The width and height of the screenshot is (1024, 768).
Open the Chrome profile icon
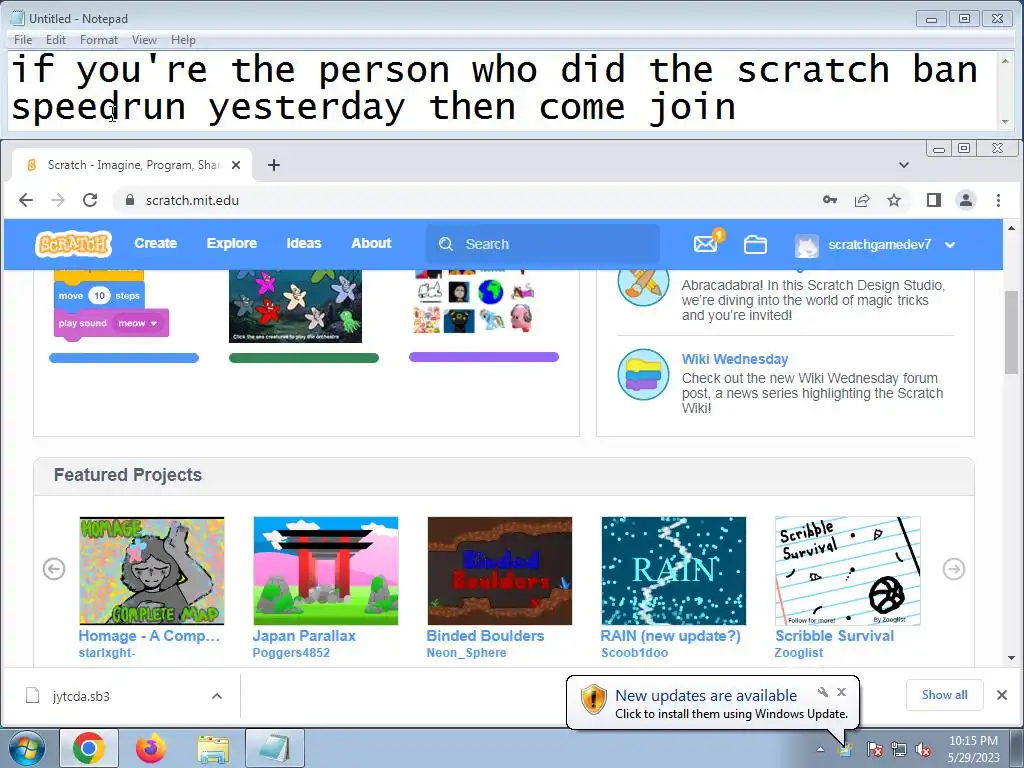coord(966,200)
